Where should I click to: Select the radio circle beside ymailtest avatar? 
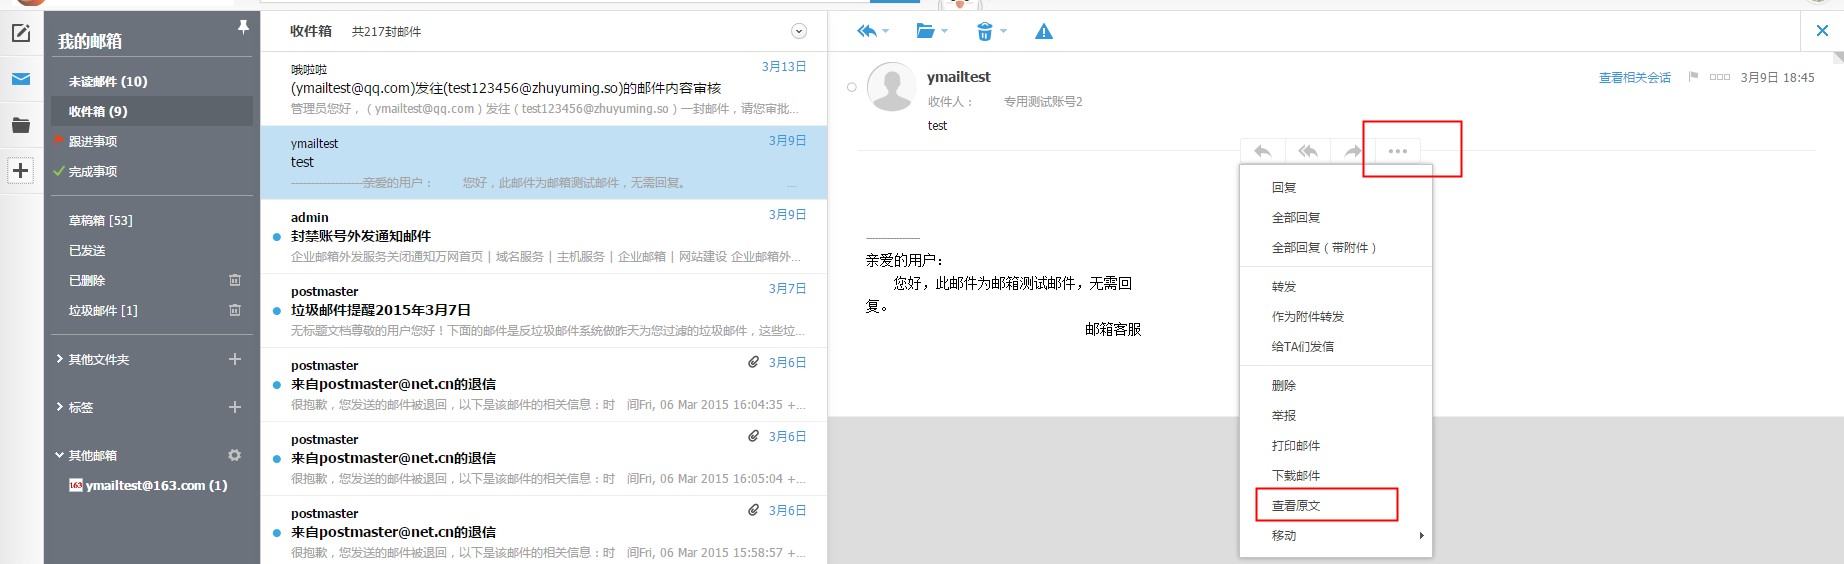coord(852,87)
